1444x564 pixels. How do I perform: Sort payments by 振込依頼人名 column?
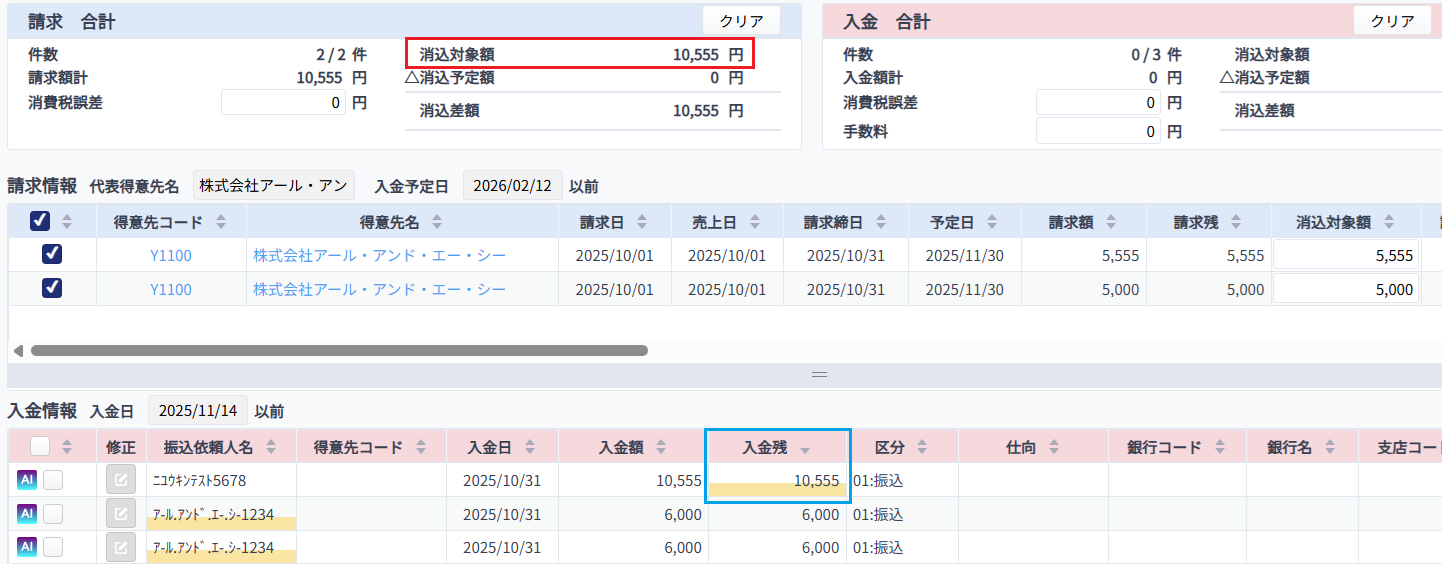[x=271, y=448]
